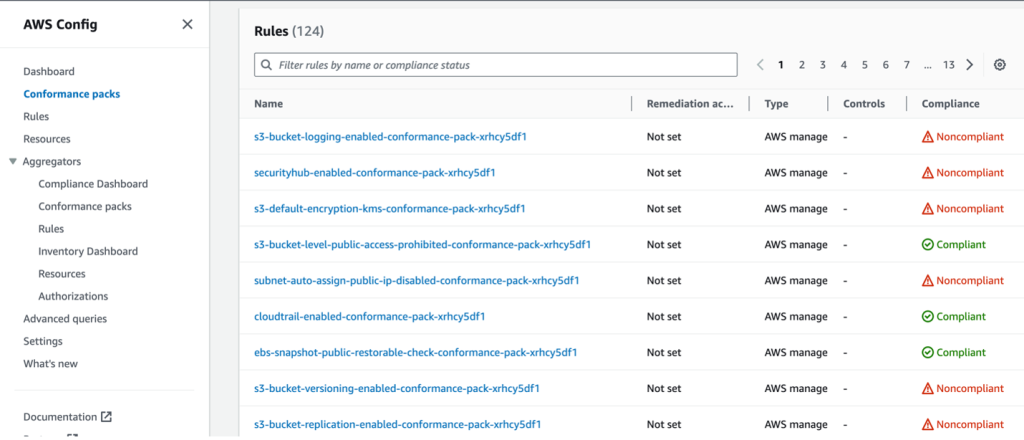
Task: Sort by the Type column header
Action: (x=776, y=104)
